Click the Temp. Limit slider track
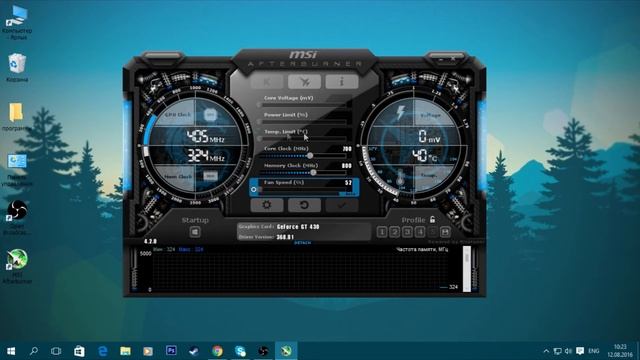 click(x=302, y=139)
